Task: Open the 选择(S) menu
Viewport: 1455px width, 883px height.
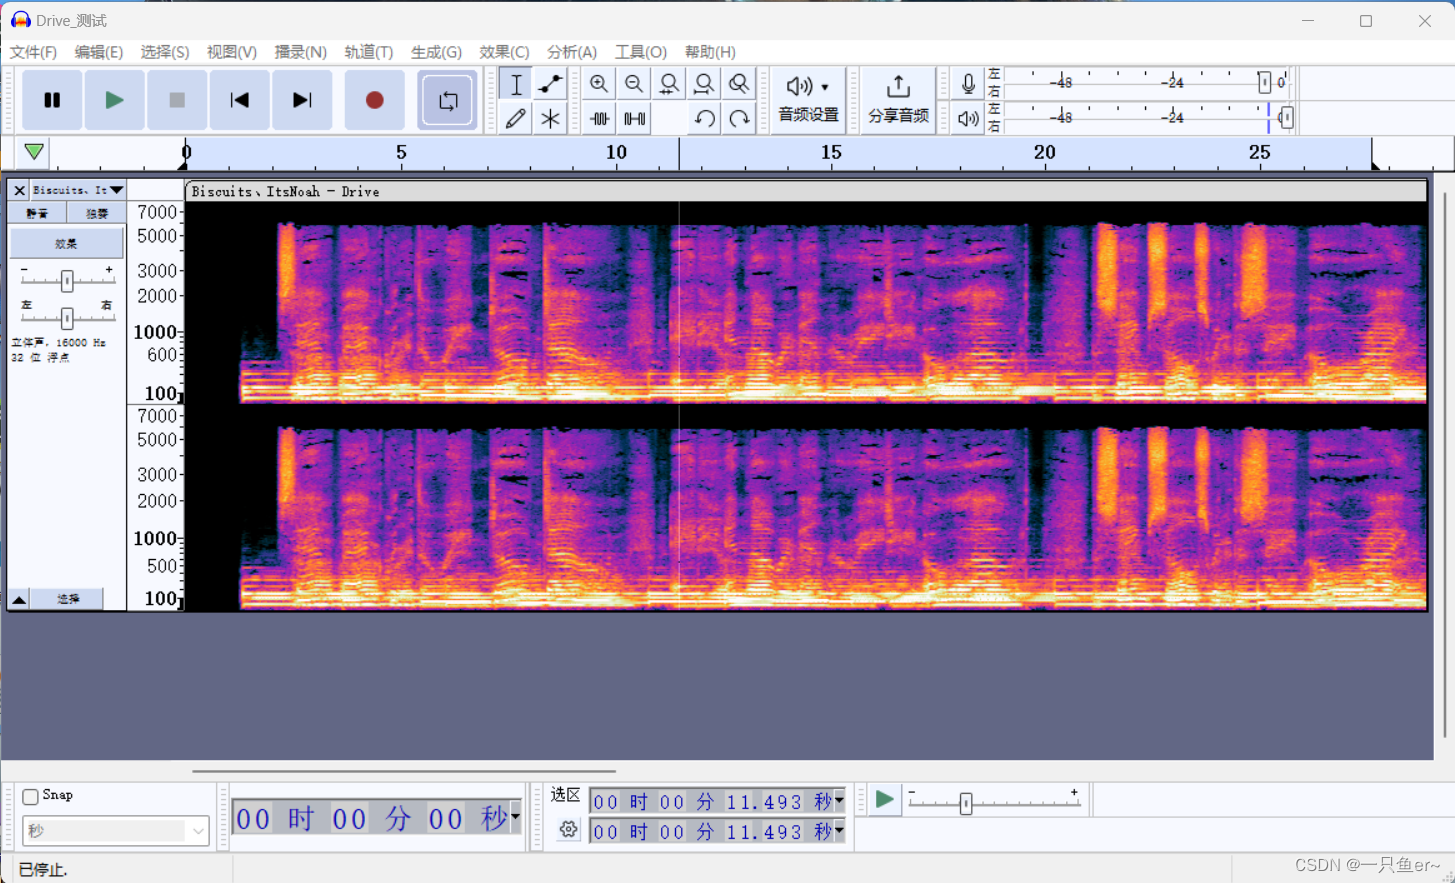Action: point(165,52)
